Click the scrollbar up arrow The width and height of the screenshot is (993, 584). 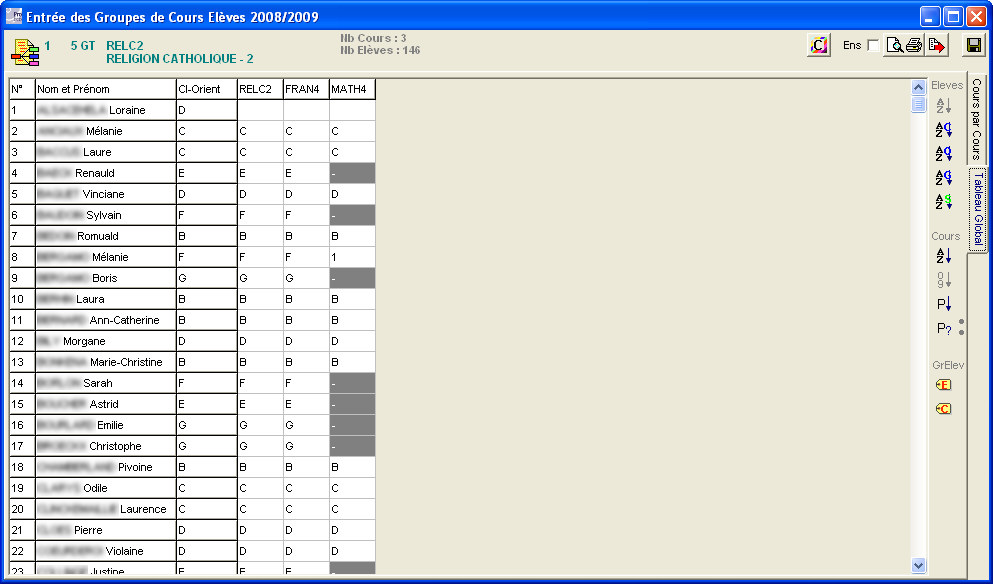[918, 87]
